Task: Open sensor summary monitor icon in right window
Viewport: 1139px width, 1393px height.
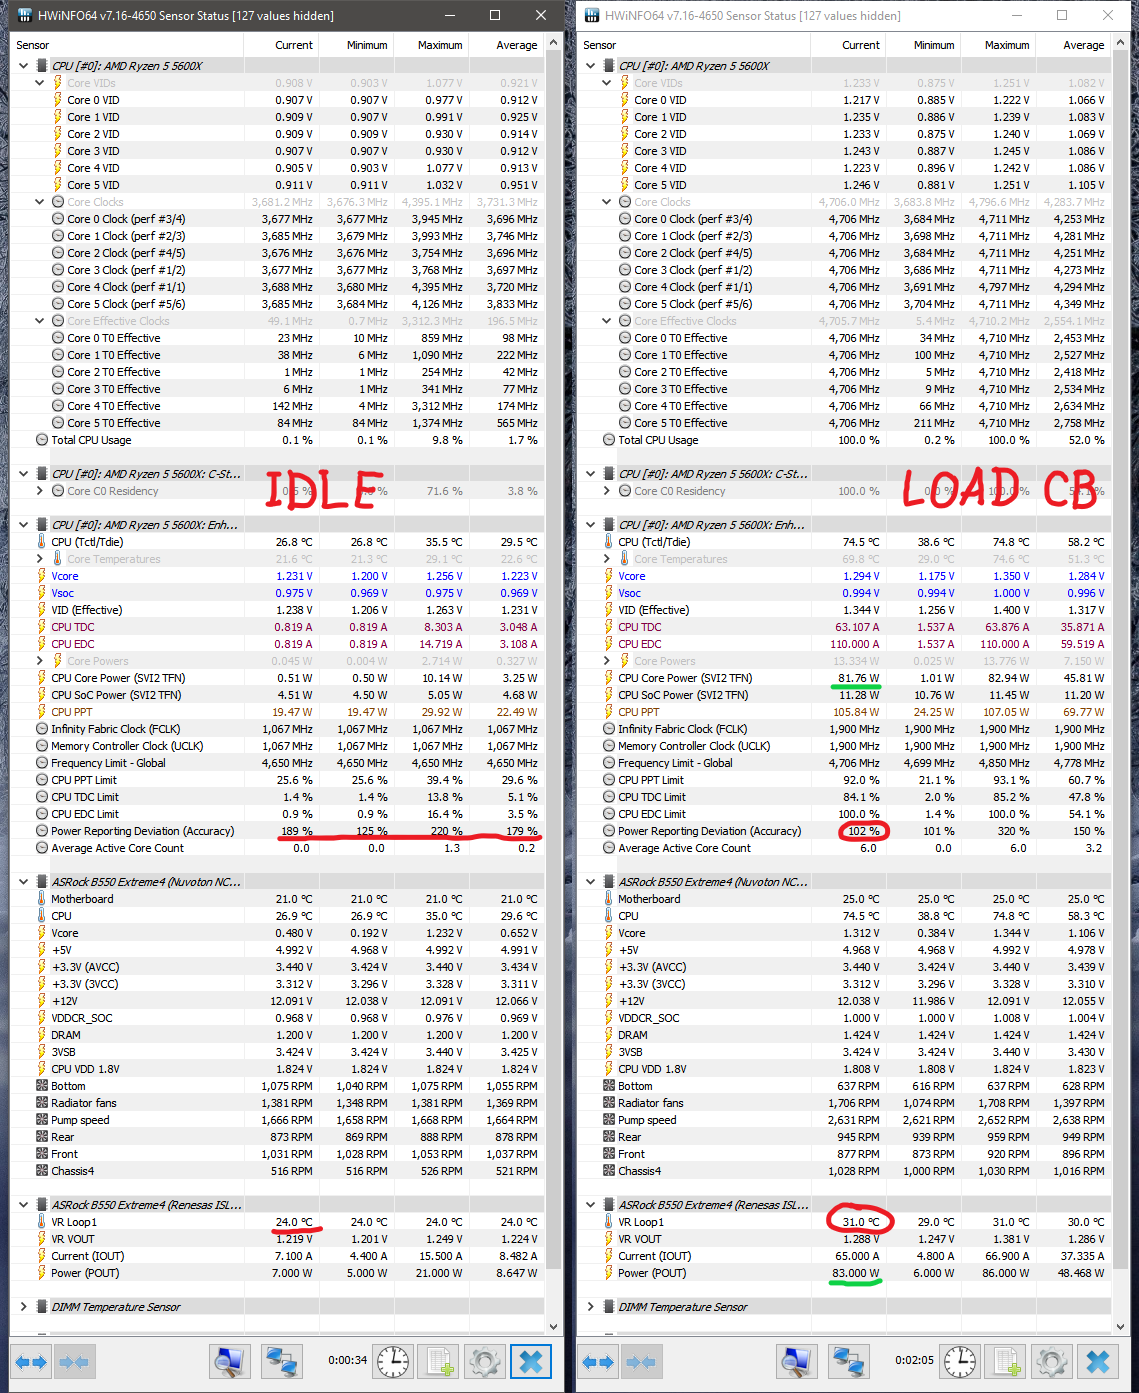Action: click(x=797, y=1361)
